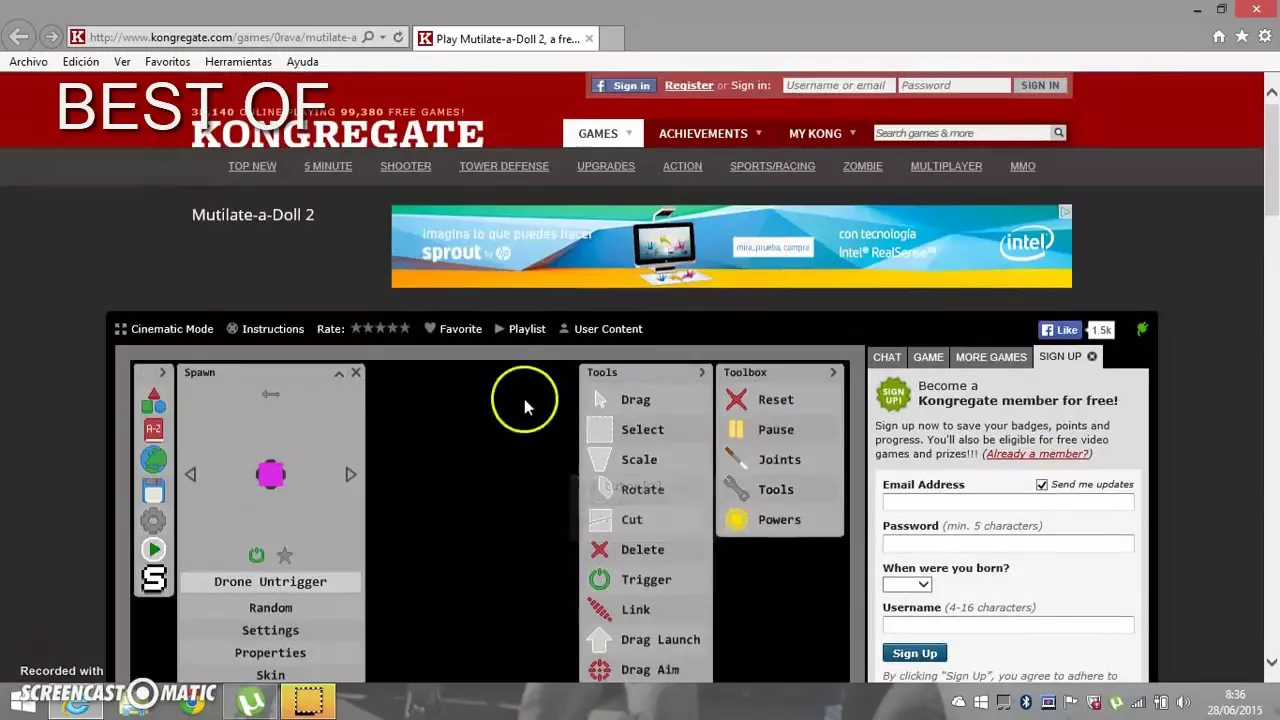Click the Username or email field
The height and width of the screenshot is (720, 1280).
pyautogui.click(x=839, y=86)
